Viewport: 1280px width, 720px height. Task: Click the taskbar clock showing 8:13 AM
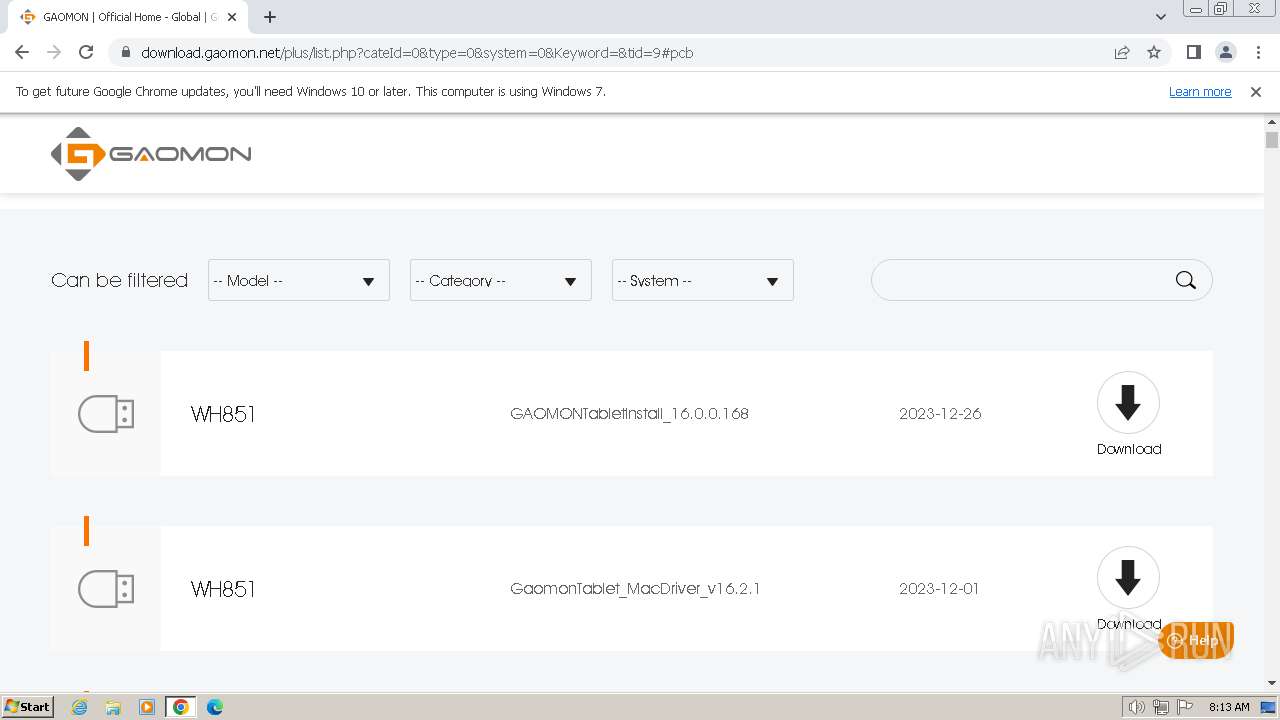[1229, 707]
